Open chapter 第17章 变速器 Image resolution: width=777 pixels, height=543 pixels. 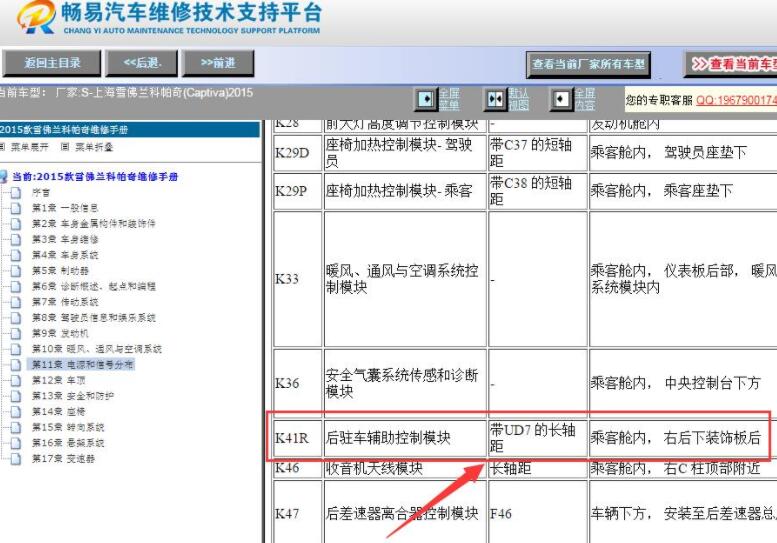(x=63, y=459)
